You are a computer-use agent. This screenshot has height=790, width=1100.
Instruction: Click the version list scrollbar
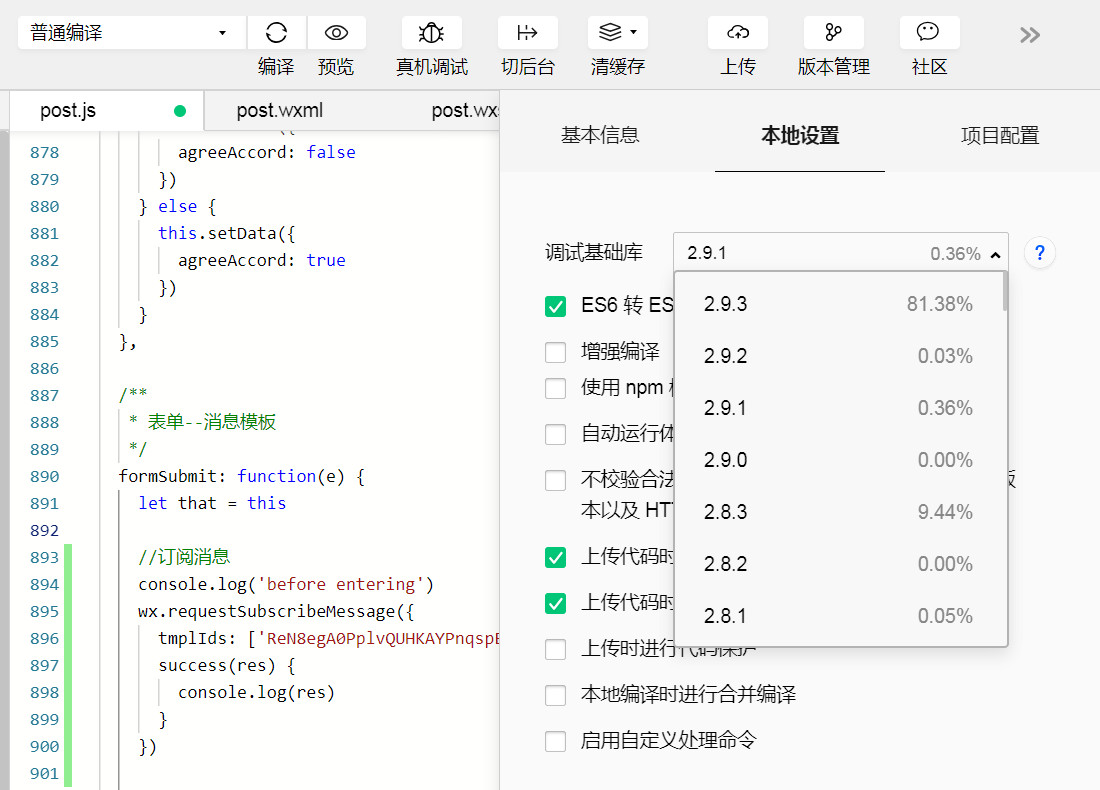coord(1004,293)
